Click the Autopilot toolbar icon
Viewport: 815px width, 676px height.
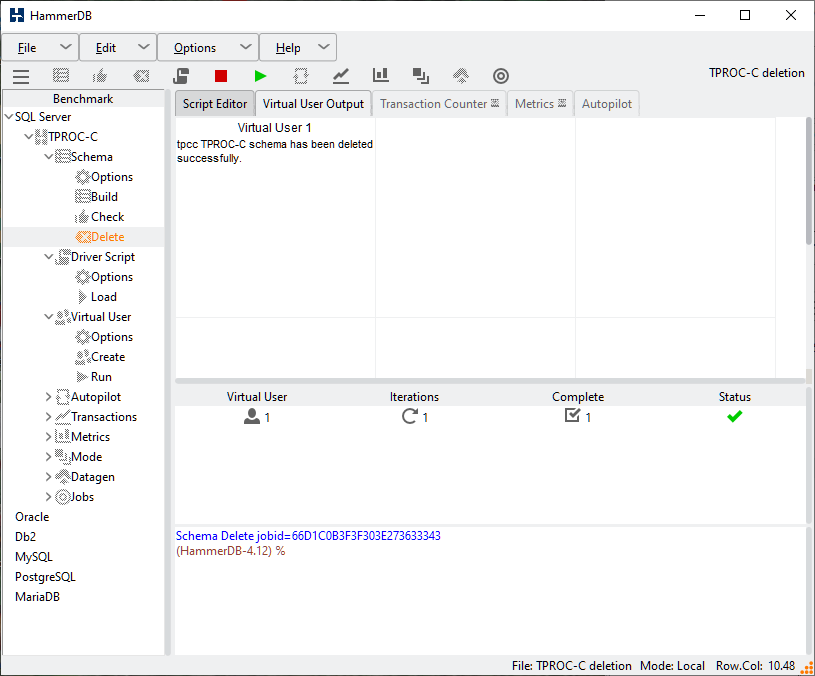point(301,76)
